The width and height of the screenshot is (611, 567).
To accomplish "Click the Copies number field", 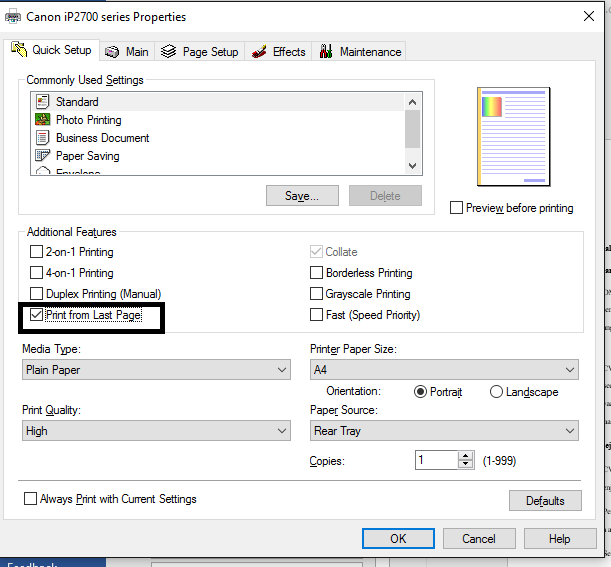I will [x=436, y=460].
